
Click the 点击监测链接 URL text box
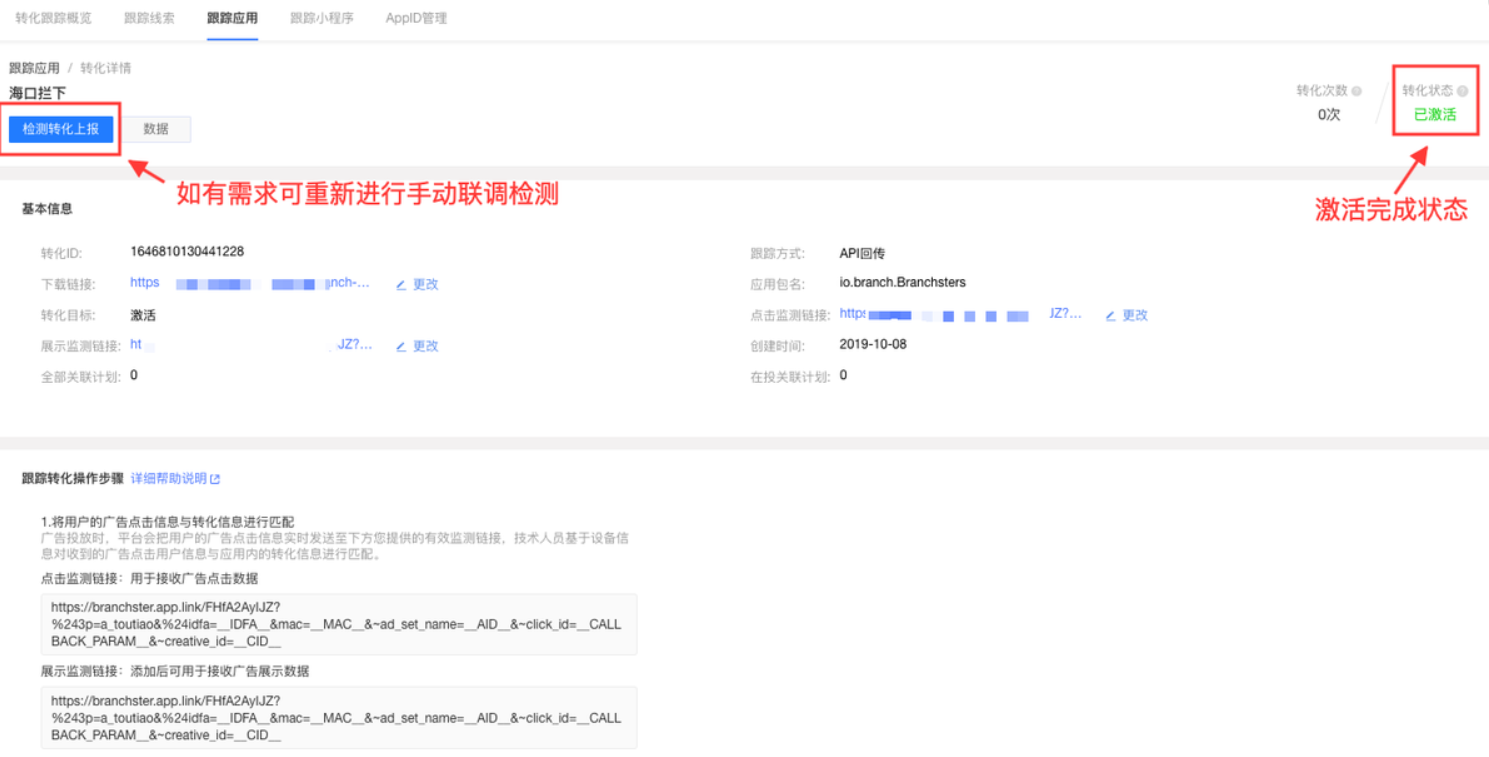[338, 624]
